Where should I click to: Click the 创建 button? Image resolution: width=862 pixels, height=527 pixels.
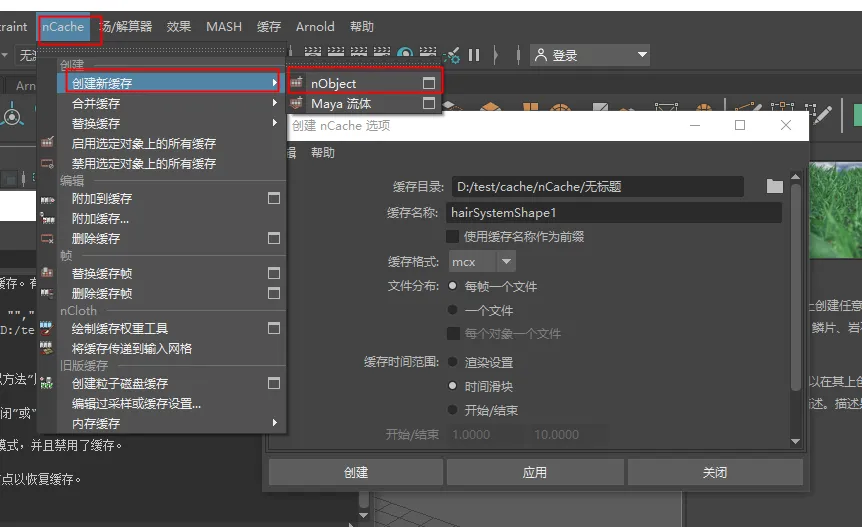356,473
